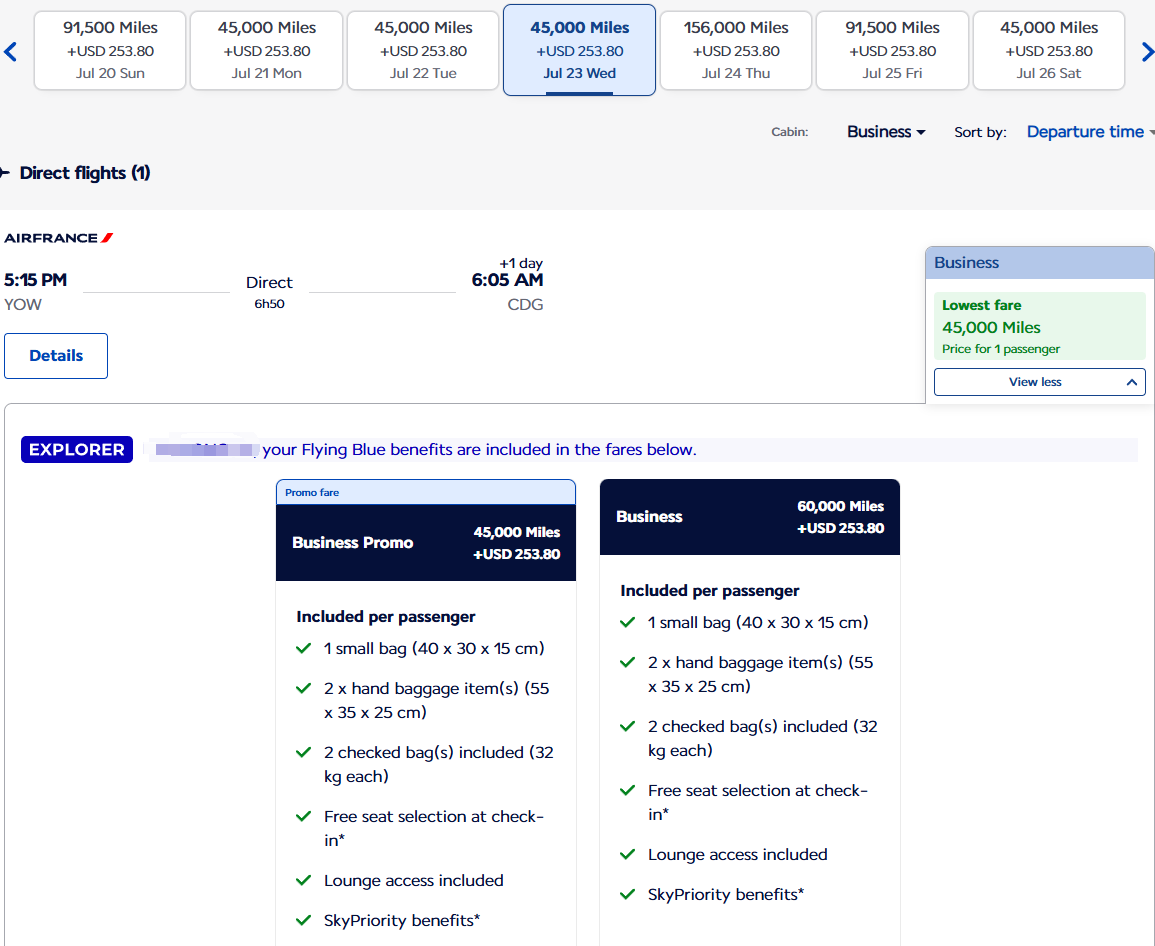
Task: Click Price for 1 passenger text
Action: 1000,348
